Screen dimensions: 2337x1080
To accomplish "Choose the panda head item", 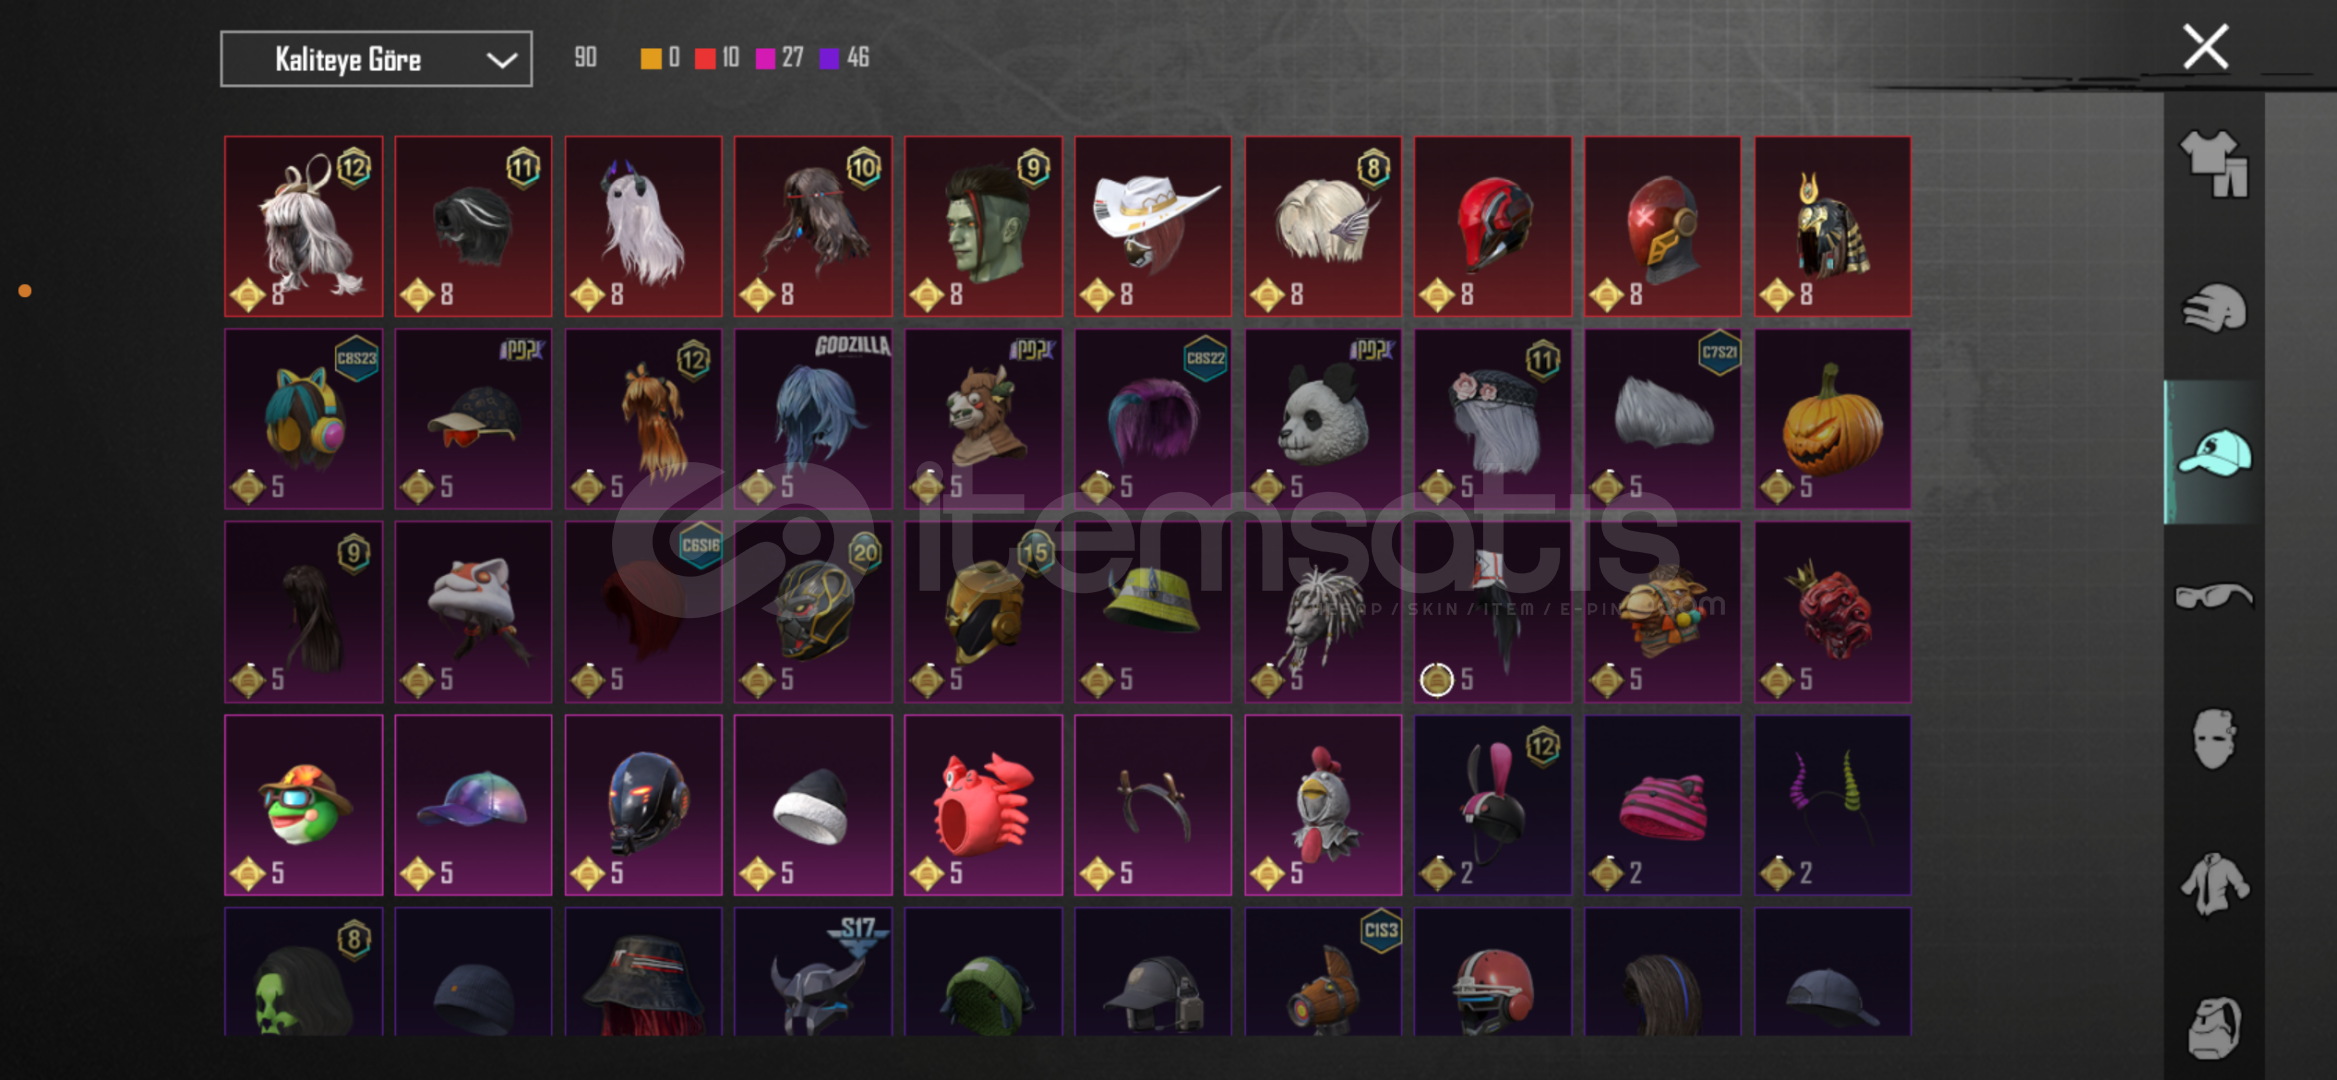I will pyautogui.click(x=1323, y=419).
